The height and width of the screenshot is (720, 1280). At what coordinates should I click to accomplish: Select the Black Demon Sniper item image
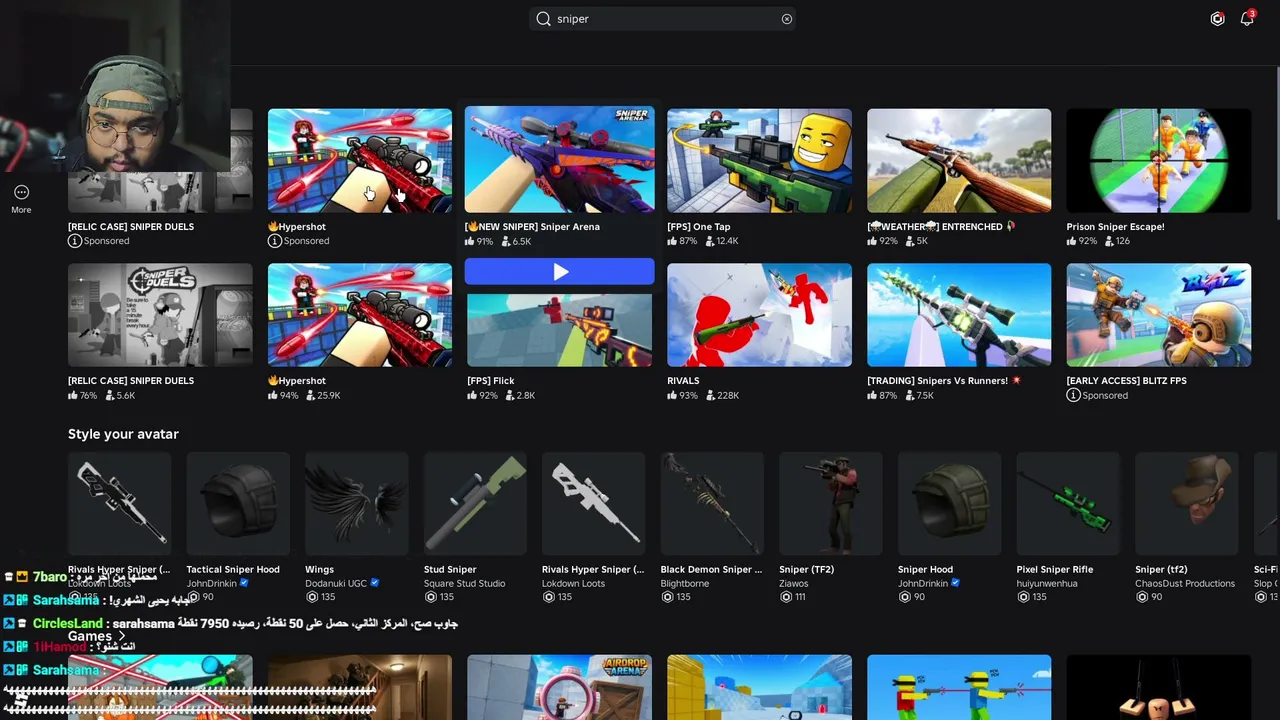(712, 504)
